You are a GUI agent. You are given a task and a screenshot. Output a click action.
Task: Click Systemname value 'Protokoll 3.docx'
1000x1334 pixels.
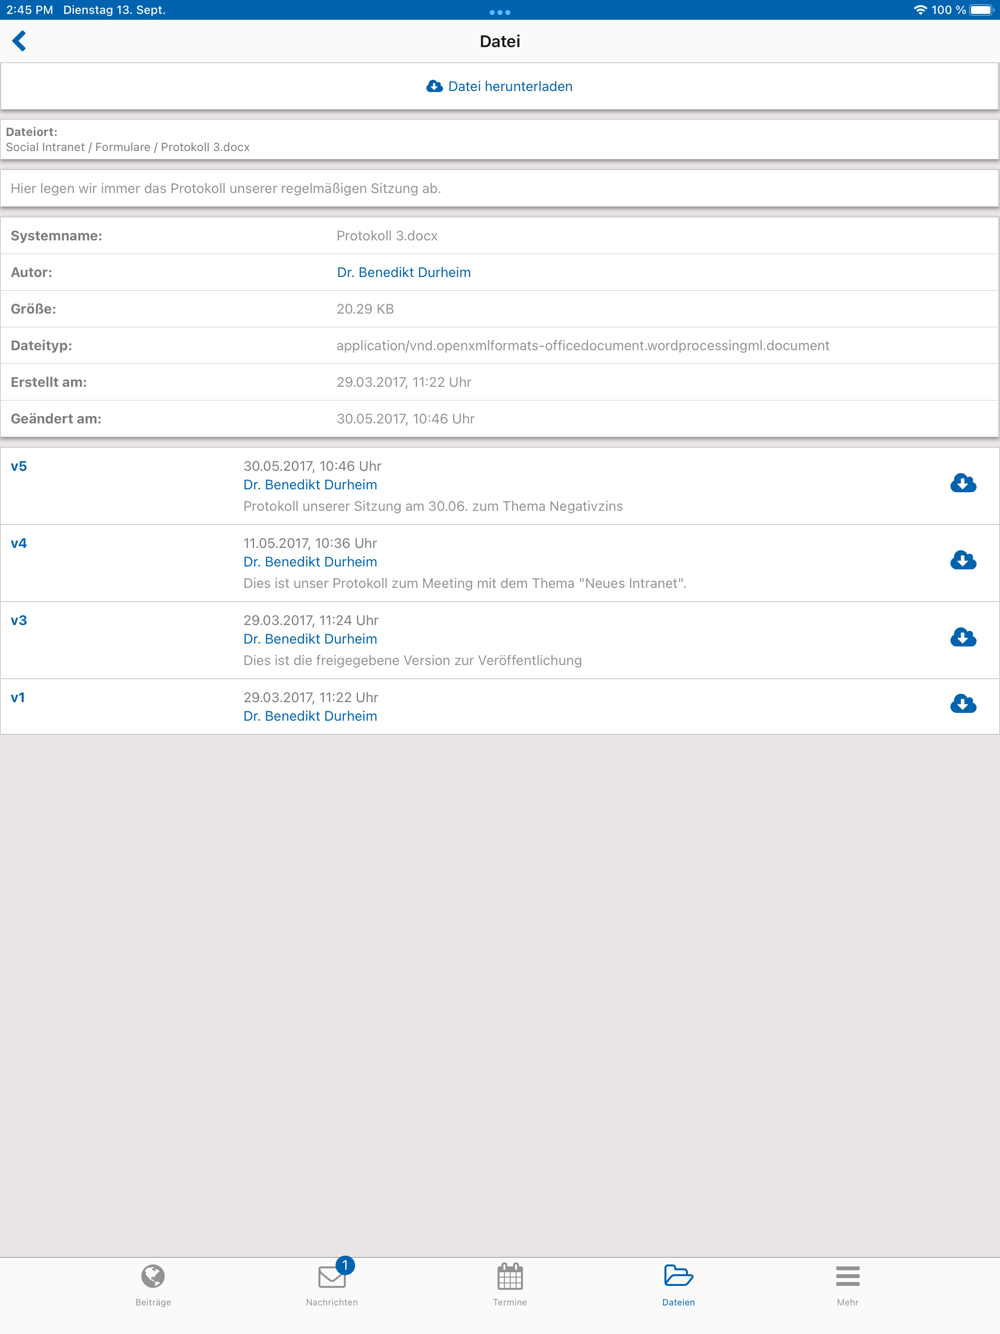(387, 236)
